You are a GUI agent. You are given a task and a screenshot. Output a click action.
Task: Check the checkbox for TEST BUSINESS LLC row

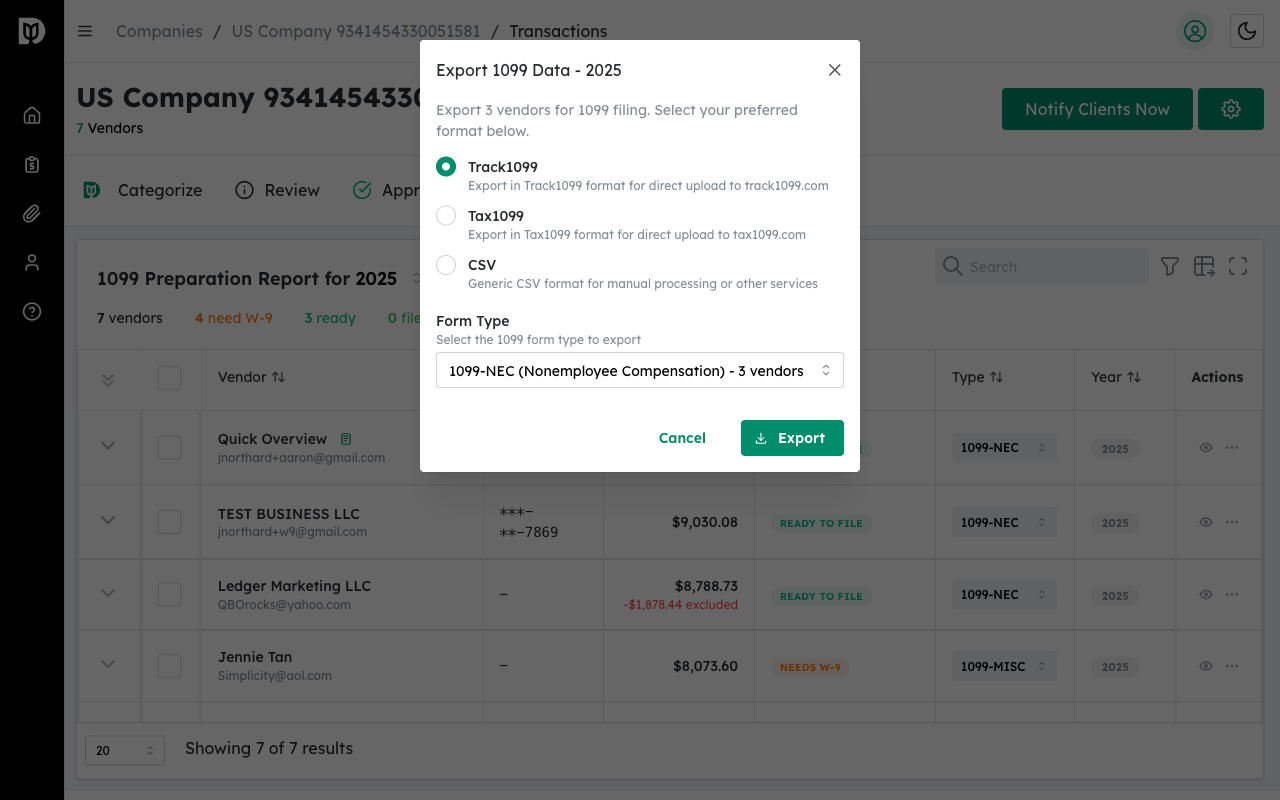point(168,521)
